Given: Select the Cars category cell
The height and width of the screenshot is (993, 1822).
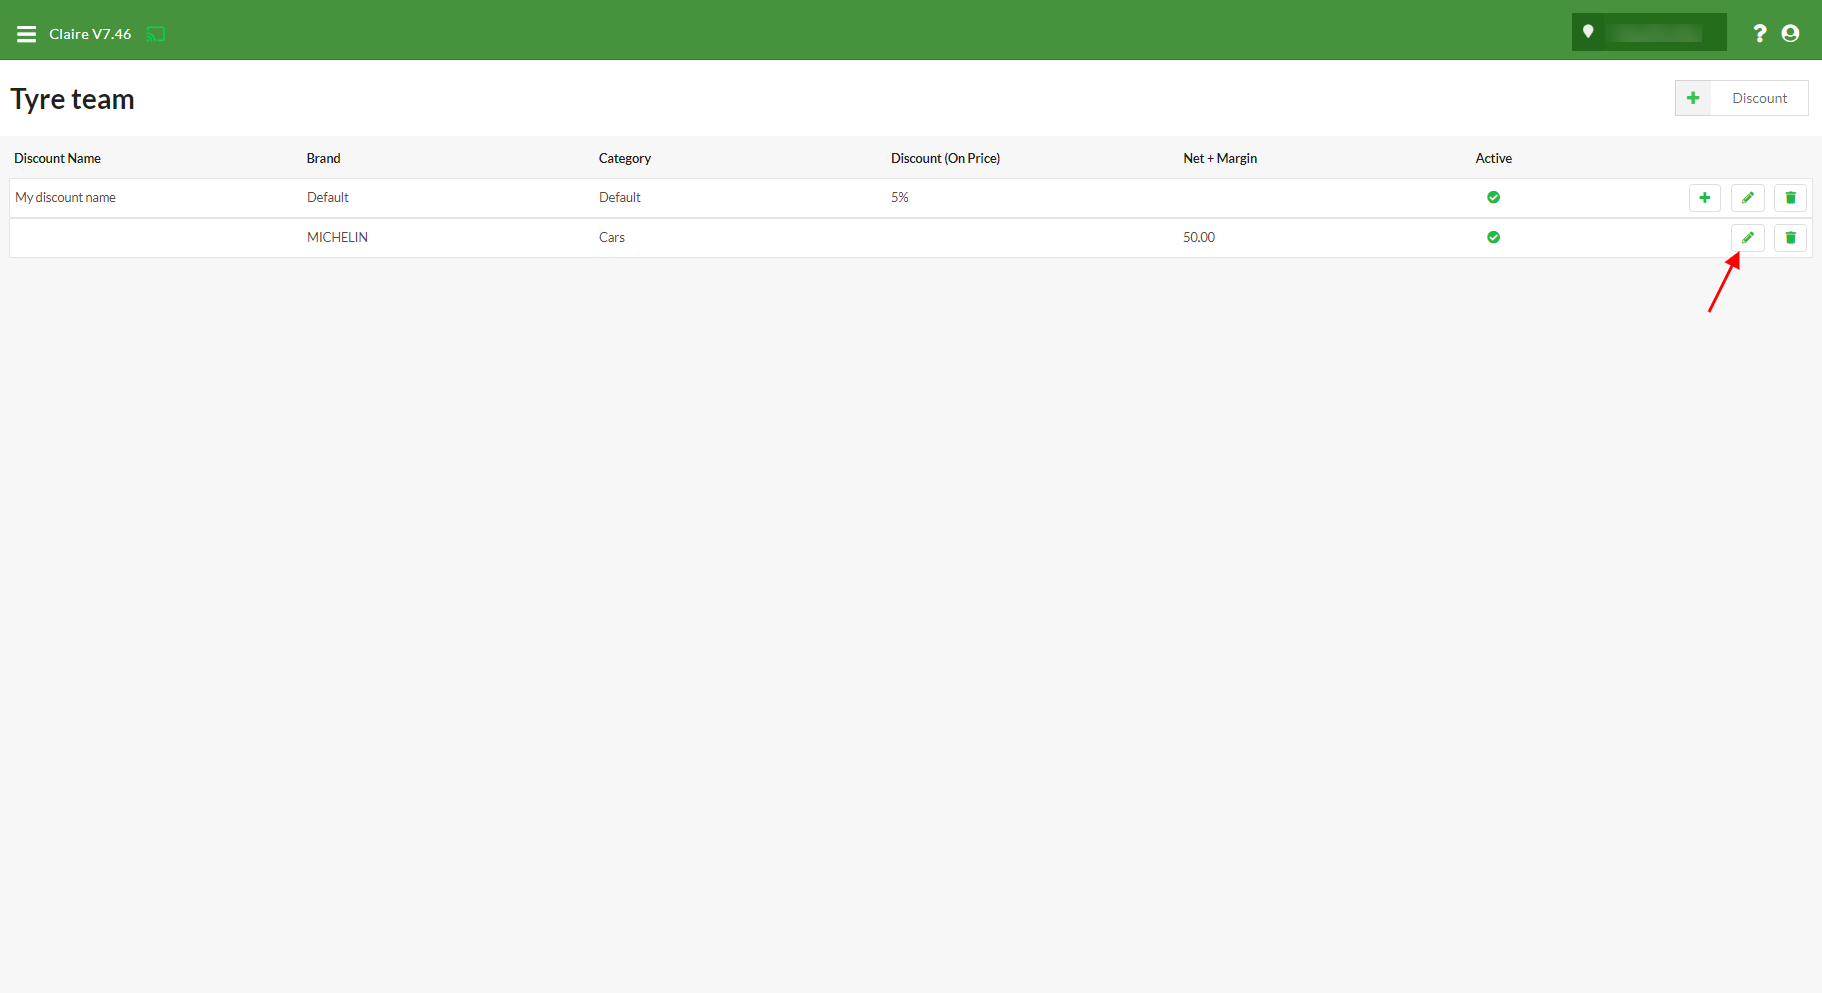Looking at the screenshot, I should click(612, 237).
